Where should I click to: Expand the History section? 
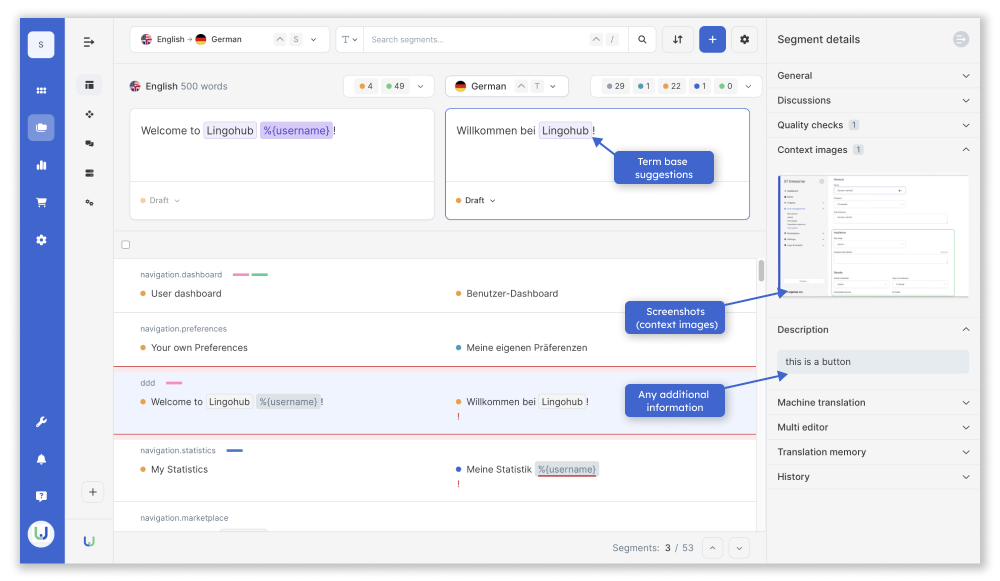click(873, 477)
